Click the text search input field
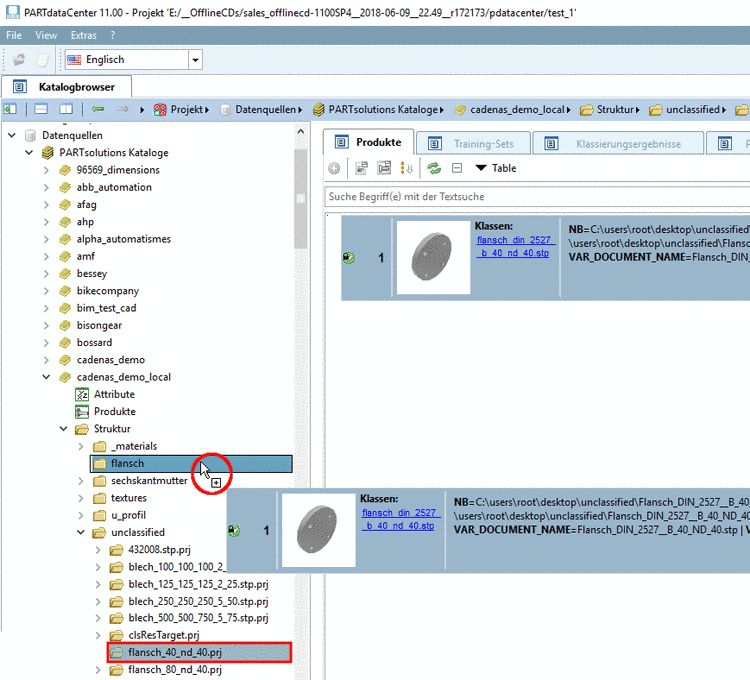The image size is (750, 680). (537, 197)
